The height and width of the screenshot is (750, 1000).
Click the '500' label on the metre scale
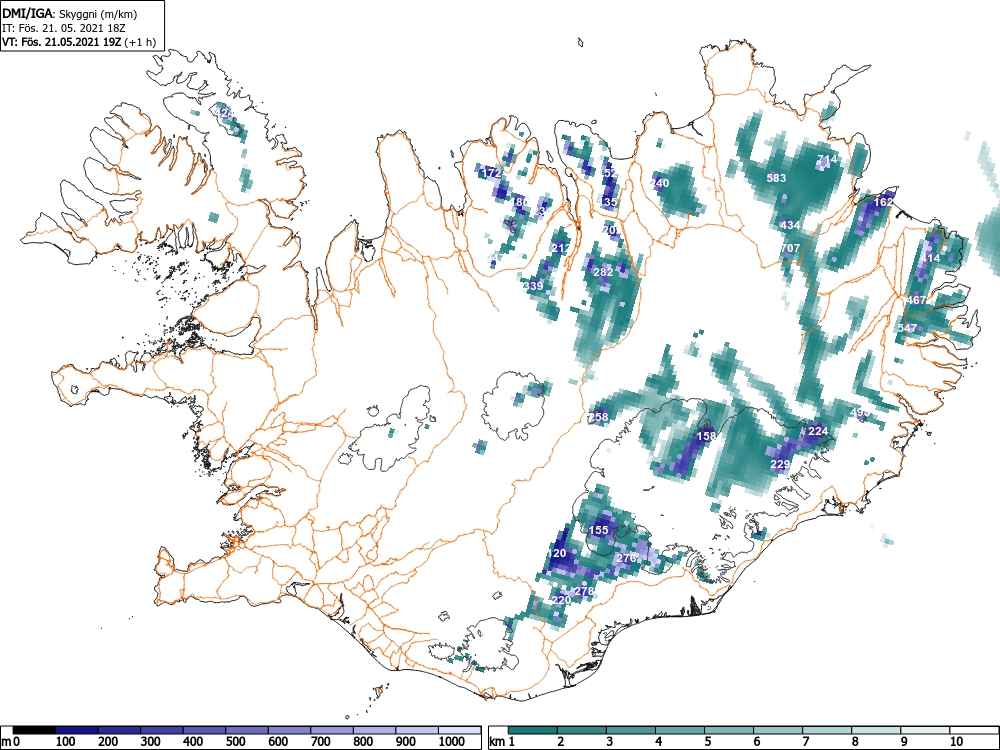(x=235, y=742)
